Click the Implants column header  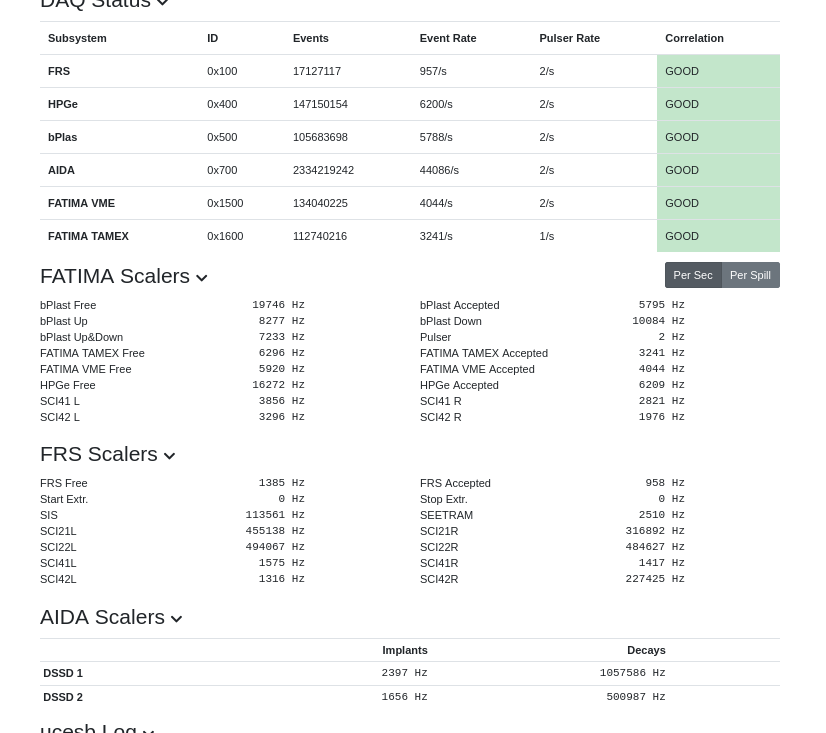pyautogui.click(x=405, y=650)
